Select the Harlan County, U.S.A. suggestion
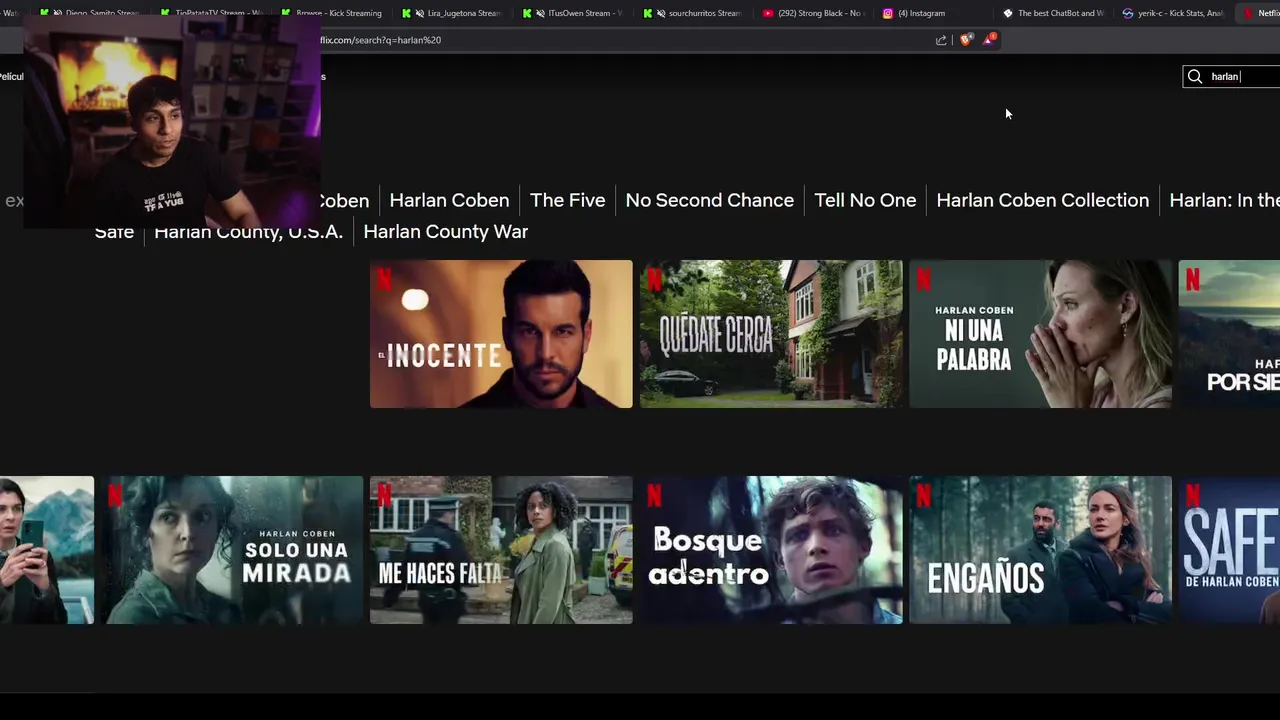1280x720 pixels. (x=248, y=231)
